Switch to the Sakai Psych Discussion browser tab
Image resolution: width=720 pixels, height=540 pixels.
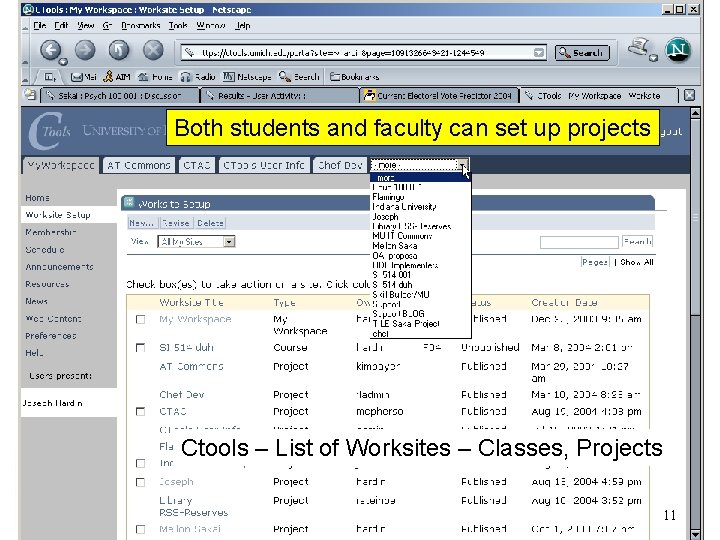[x=120, y=96]
